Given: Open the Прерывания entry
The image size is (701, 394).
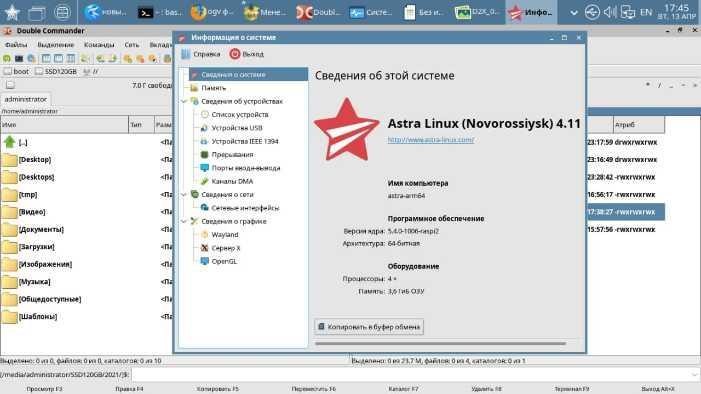Looking at the screenshot, I should pos(232,155).
